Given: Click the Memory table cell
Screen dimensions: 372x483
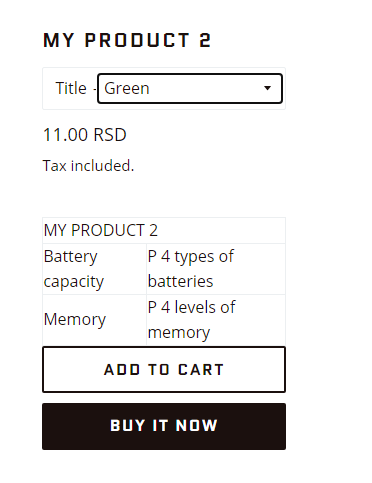Looking at the screenshot, I should point(94,320).
